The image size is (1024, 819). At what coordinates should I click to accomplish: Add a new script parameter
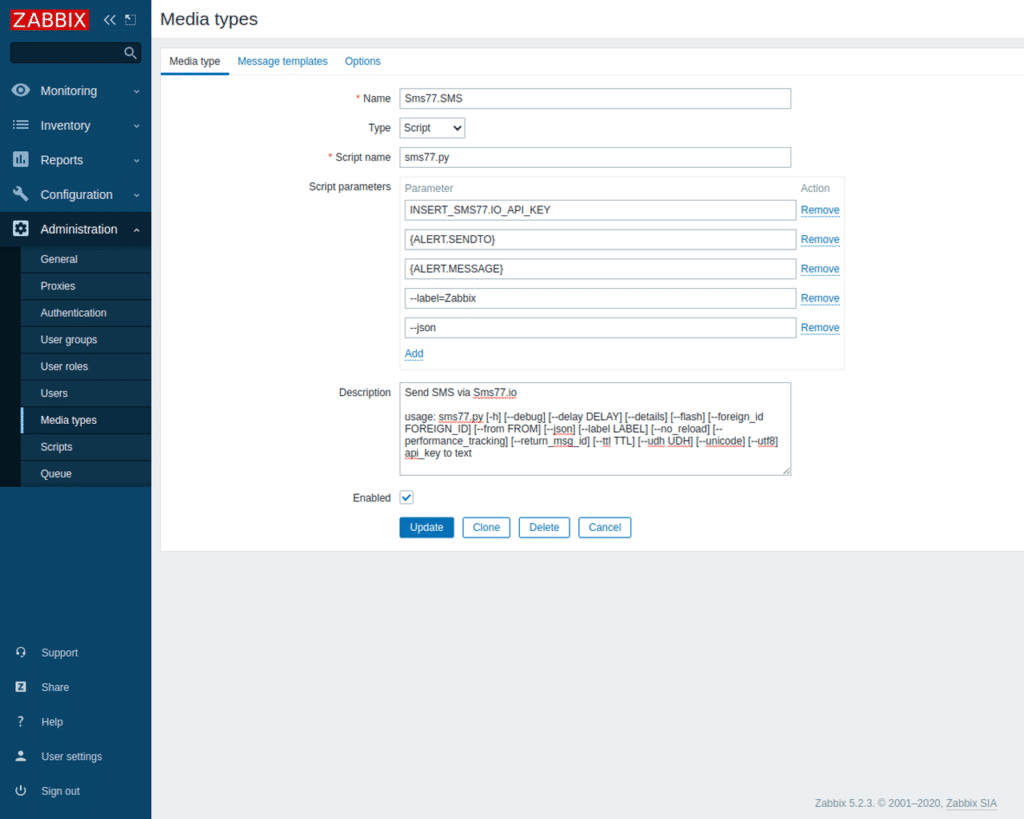tap(413, 353)
